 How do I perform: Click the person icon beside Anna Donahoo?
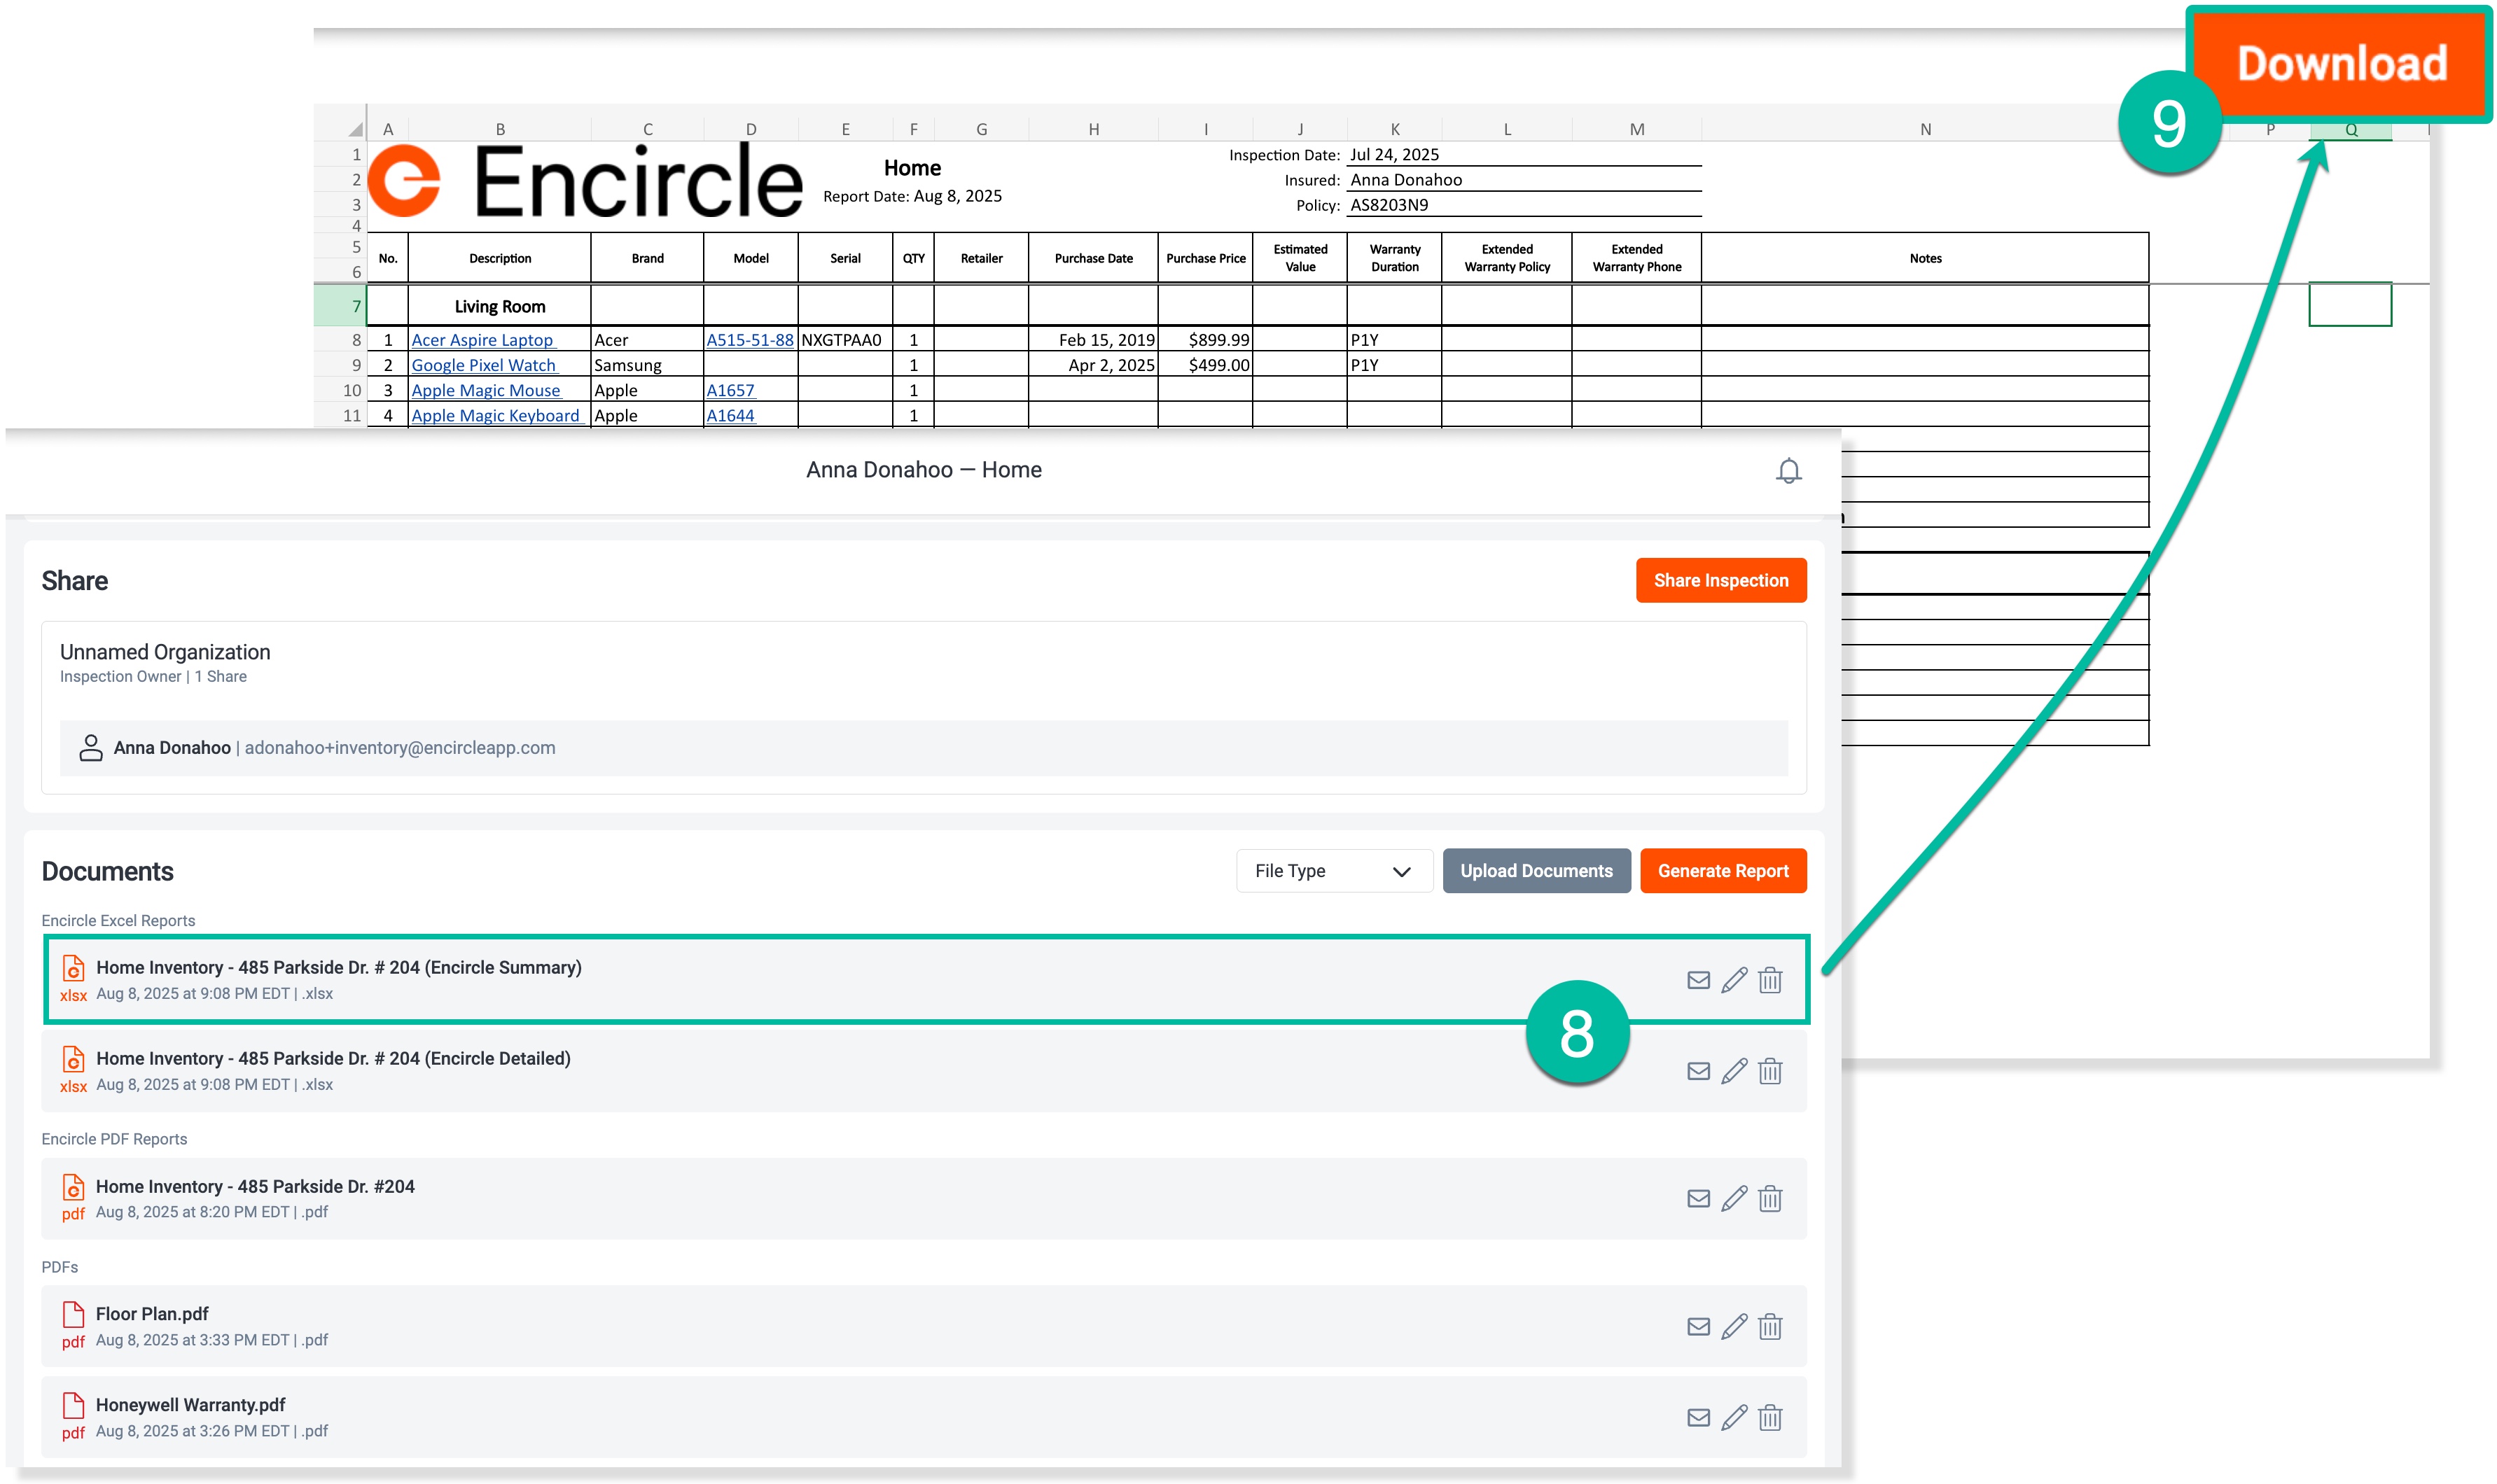(91, 747)
